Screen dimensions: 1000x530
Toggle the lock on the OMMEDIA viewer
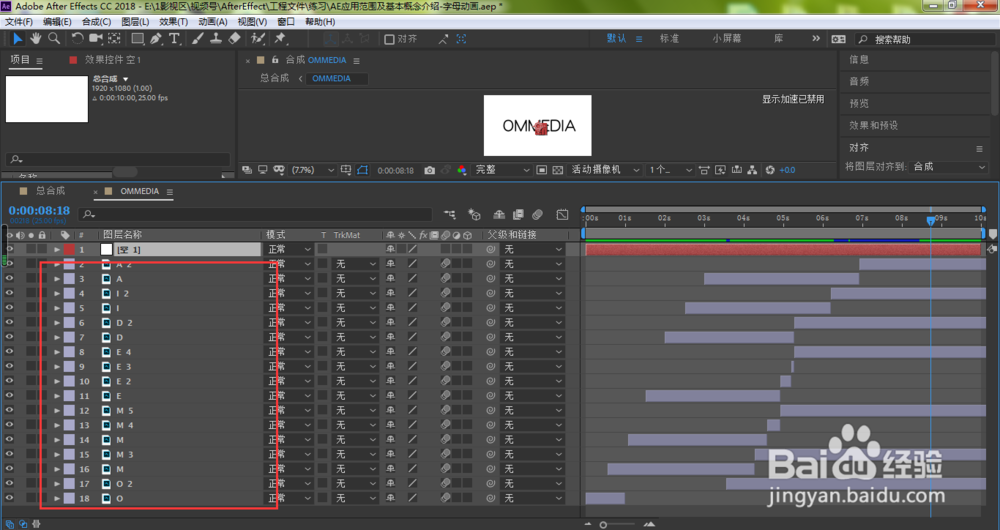(x=275, y=60)
